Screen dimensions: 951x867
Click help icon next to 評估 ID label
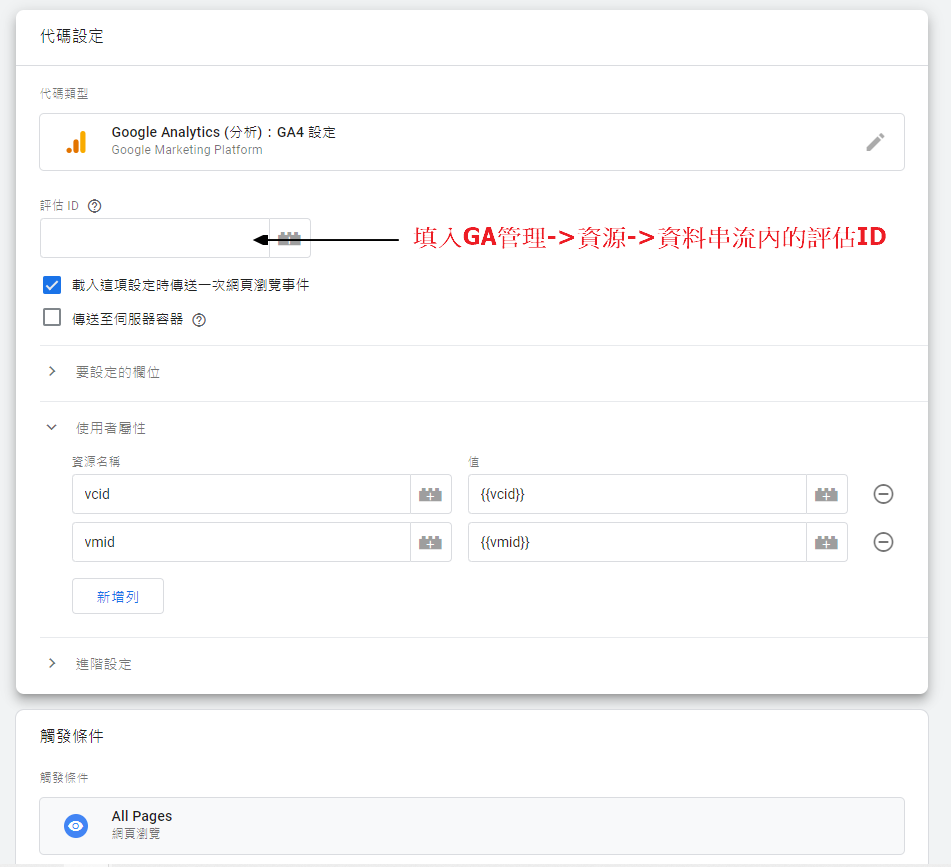95,206
